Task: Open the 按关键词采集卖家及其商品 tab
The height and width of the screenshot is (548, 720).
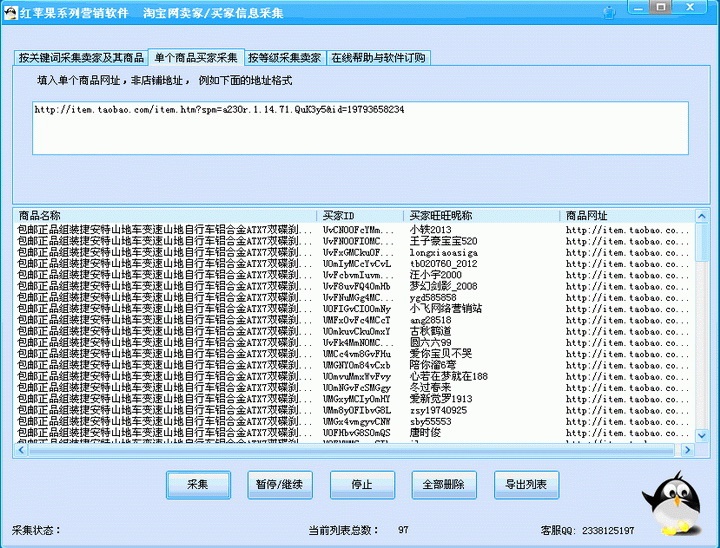Action: coord(81,57)
